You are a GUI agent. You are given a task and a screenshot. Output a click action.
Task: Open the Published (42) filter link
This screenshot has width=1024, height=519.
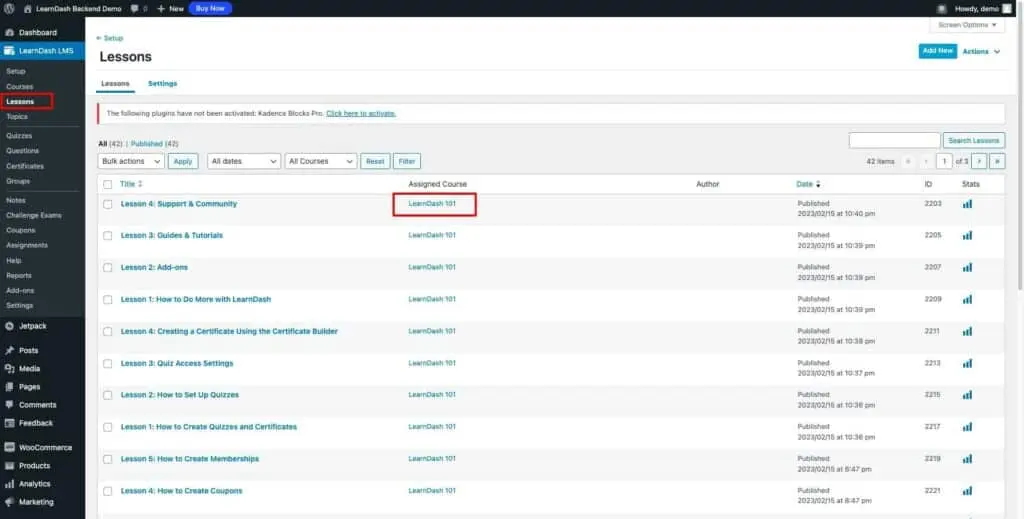click(155, 144)
